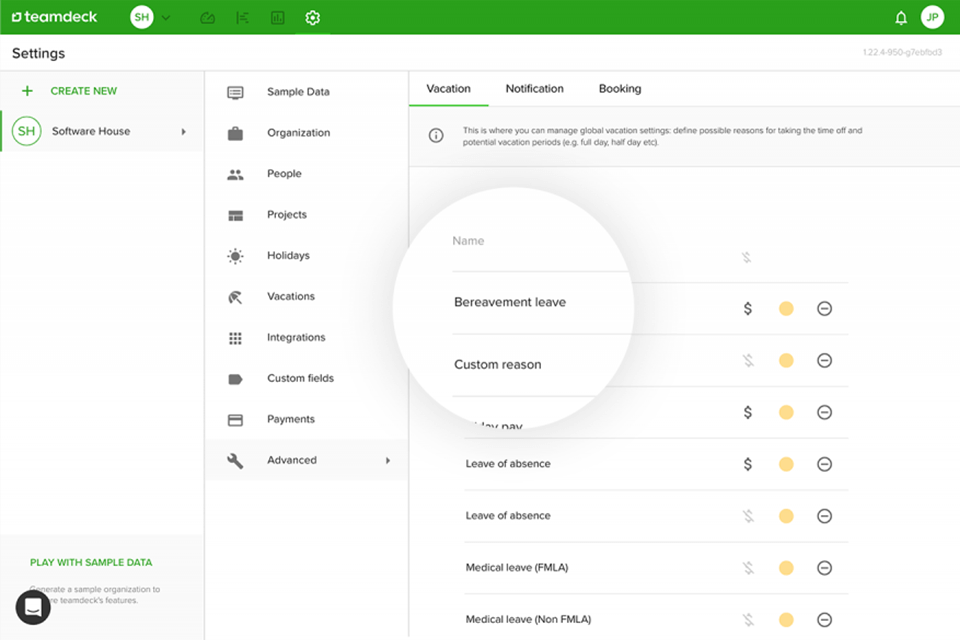Image resolution: width=960 pixels, height=640 pixels.
Task: Click the Payments credit card icon
Action: pyautogui.click(x=235, y=420)
